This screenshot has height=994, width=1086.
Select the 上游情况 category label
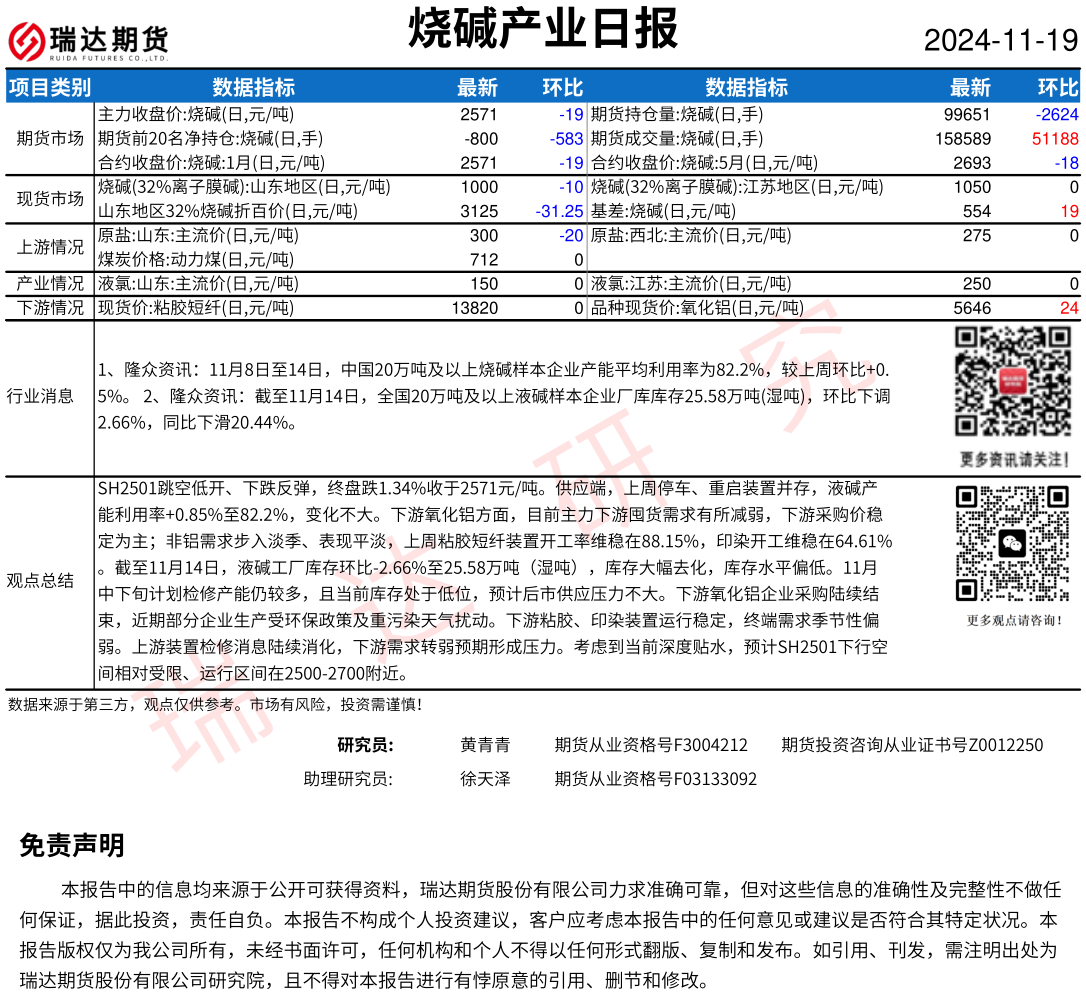[50, 247]
